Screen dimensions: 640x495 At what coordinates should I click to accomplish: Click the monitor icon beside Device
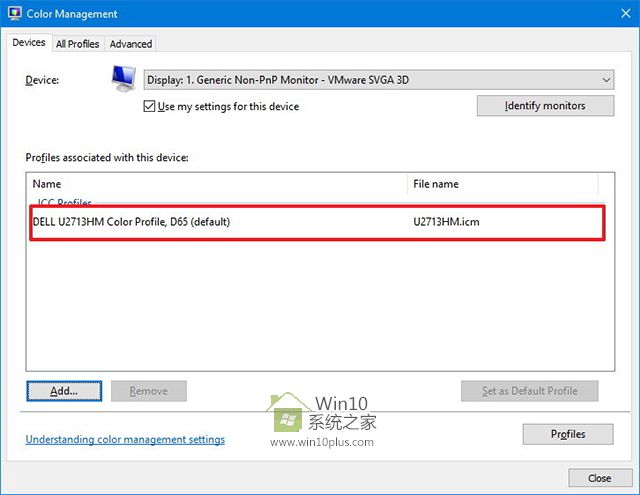pyautogui.click(x=124, y=78)
